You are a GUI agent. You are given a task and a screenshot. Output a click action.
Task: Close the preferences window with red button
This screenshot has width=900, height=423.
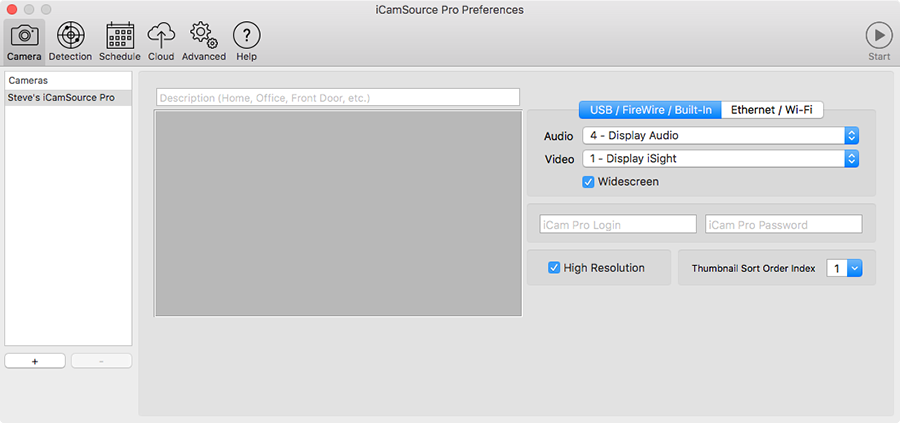(x=11, y=10)
